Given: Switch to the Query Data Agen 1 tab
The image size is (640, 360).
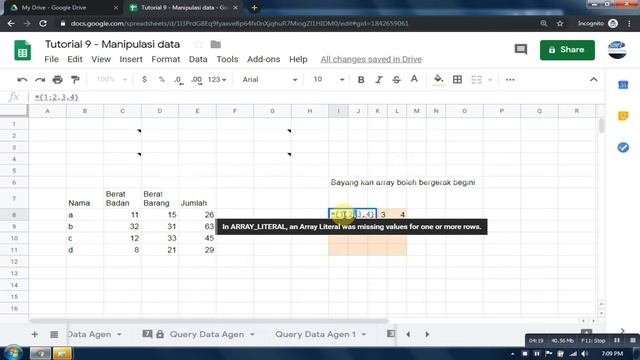Looking at the screenshot, I should 315,334.
